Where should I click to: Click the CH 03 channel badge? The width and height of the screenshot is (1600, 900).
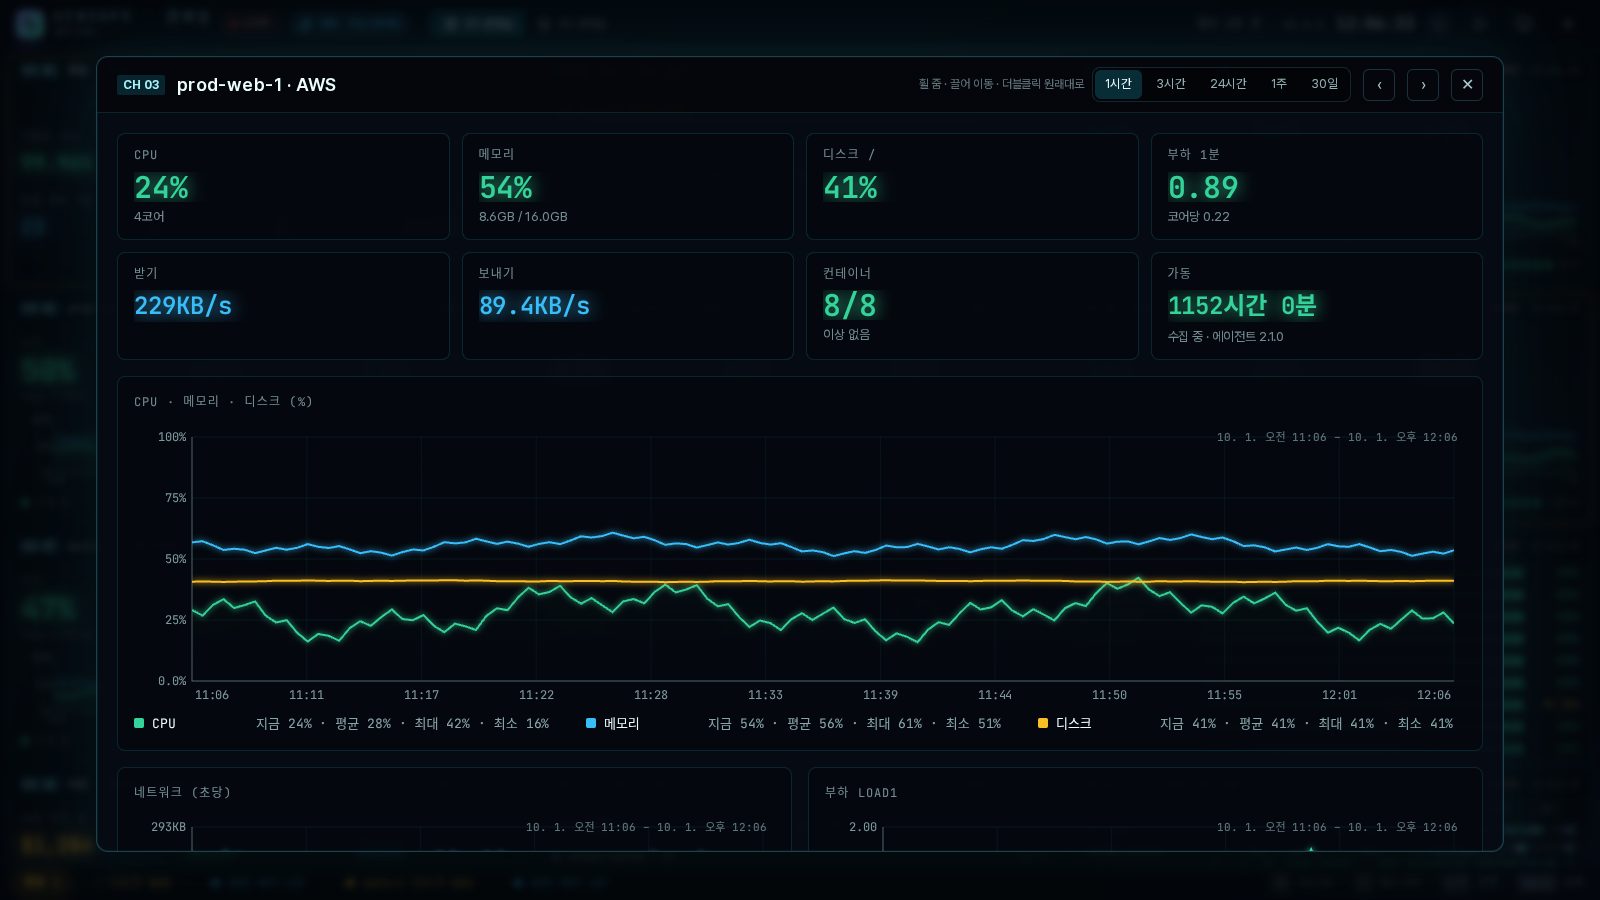click(x=141, y=85)
